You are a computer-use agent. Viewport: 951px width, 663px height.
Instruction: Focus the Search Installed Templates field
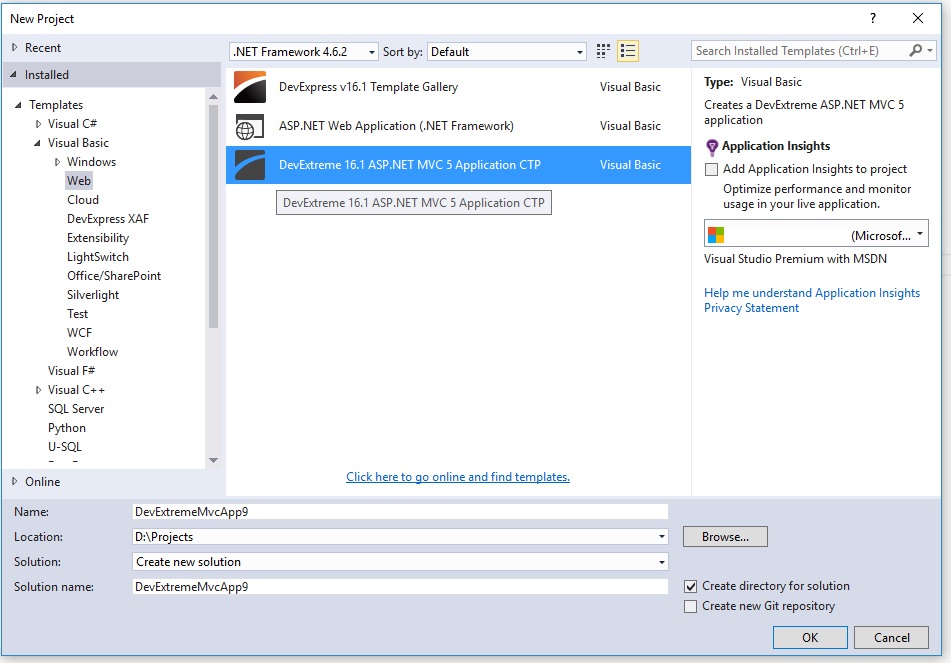click(x=799, y=51)
